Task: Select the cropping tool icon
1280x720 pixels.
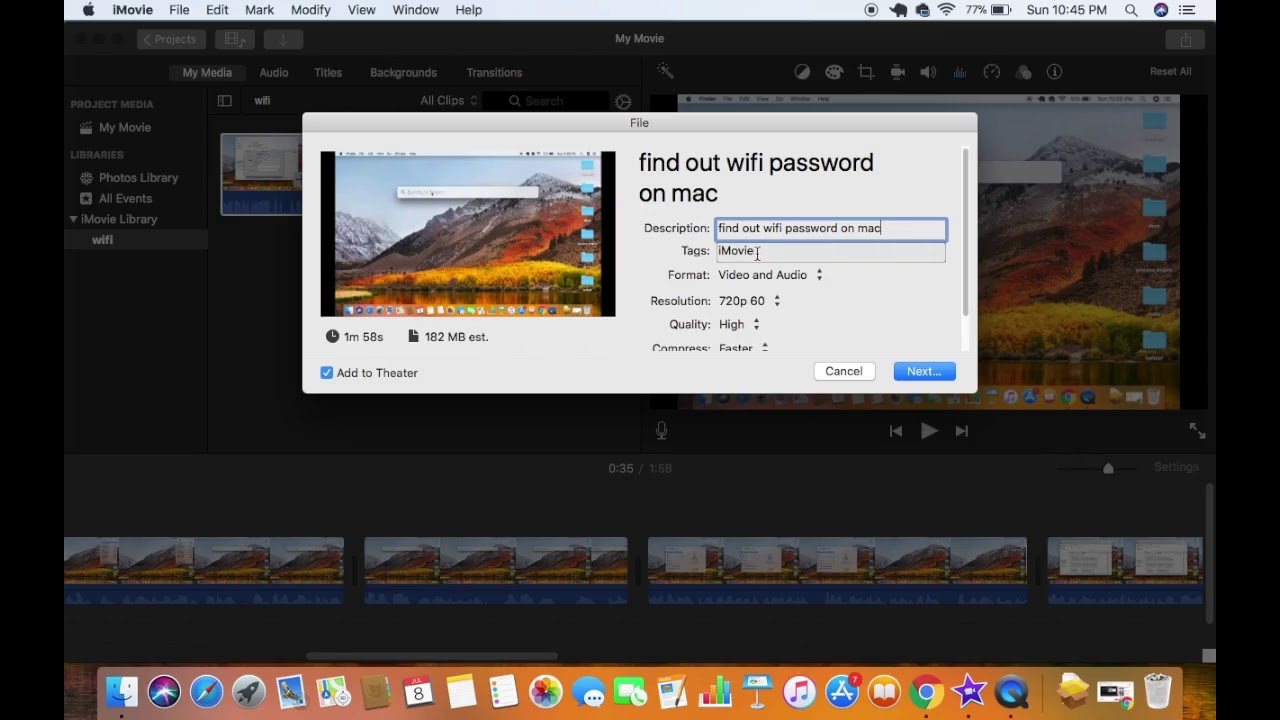Action: click(x=866, y=72)
